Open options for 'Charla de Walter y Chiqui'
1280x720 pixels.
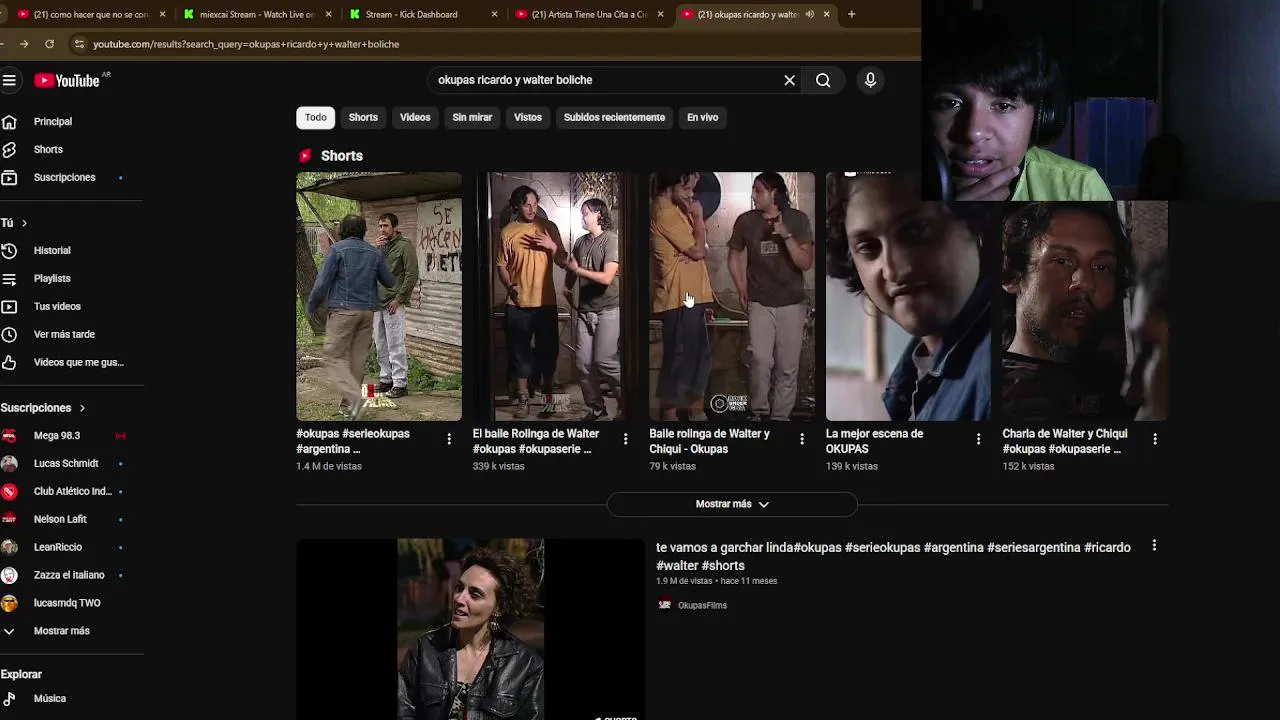[1155, 439]
